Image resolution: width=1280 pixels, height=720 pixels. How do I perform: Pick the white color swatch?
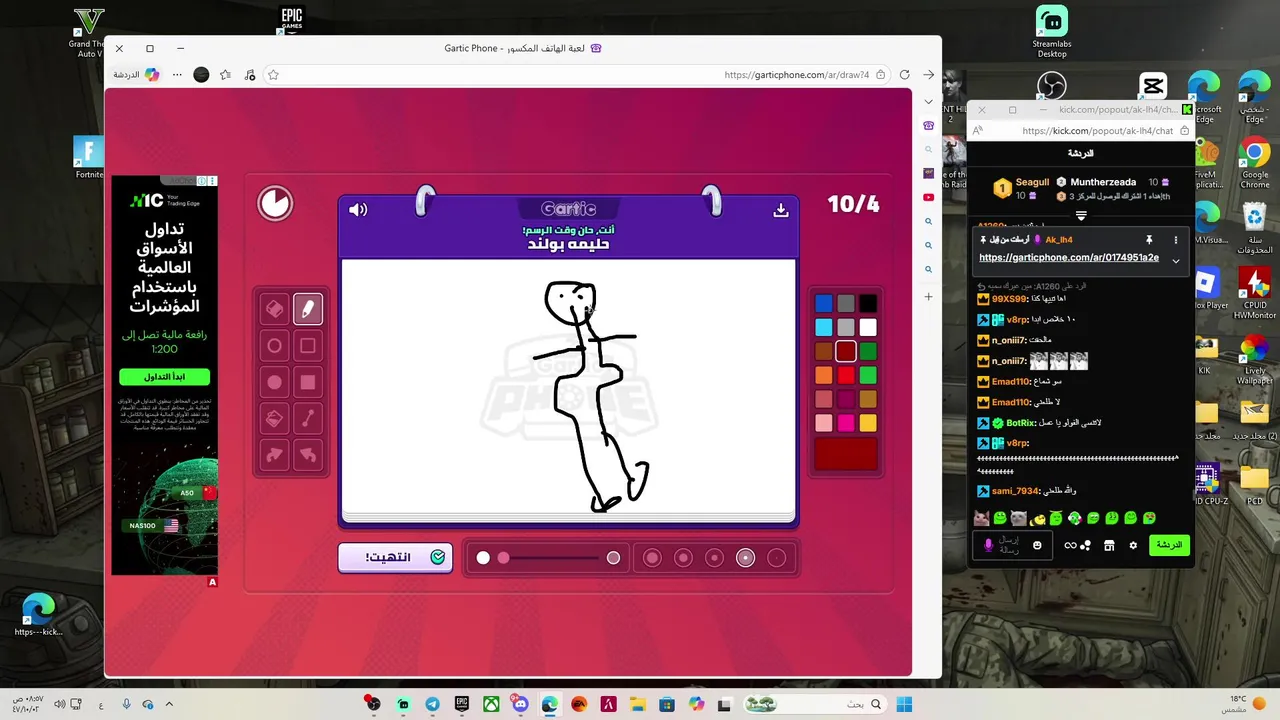click(x=868, y=327)
